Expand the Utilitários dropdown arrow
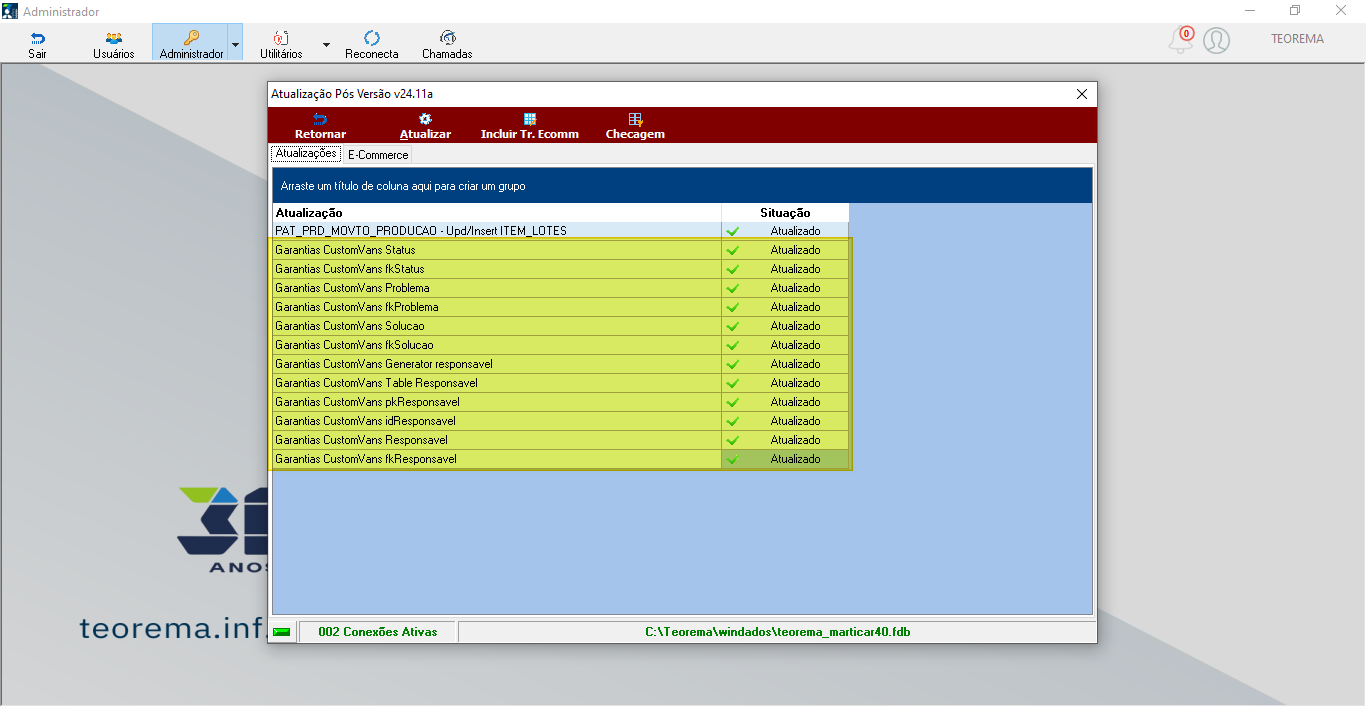1366x707 pixels. point(326,44)
